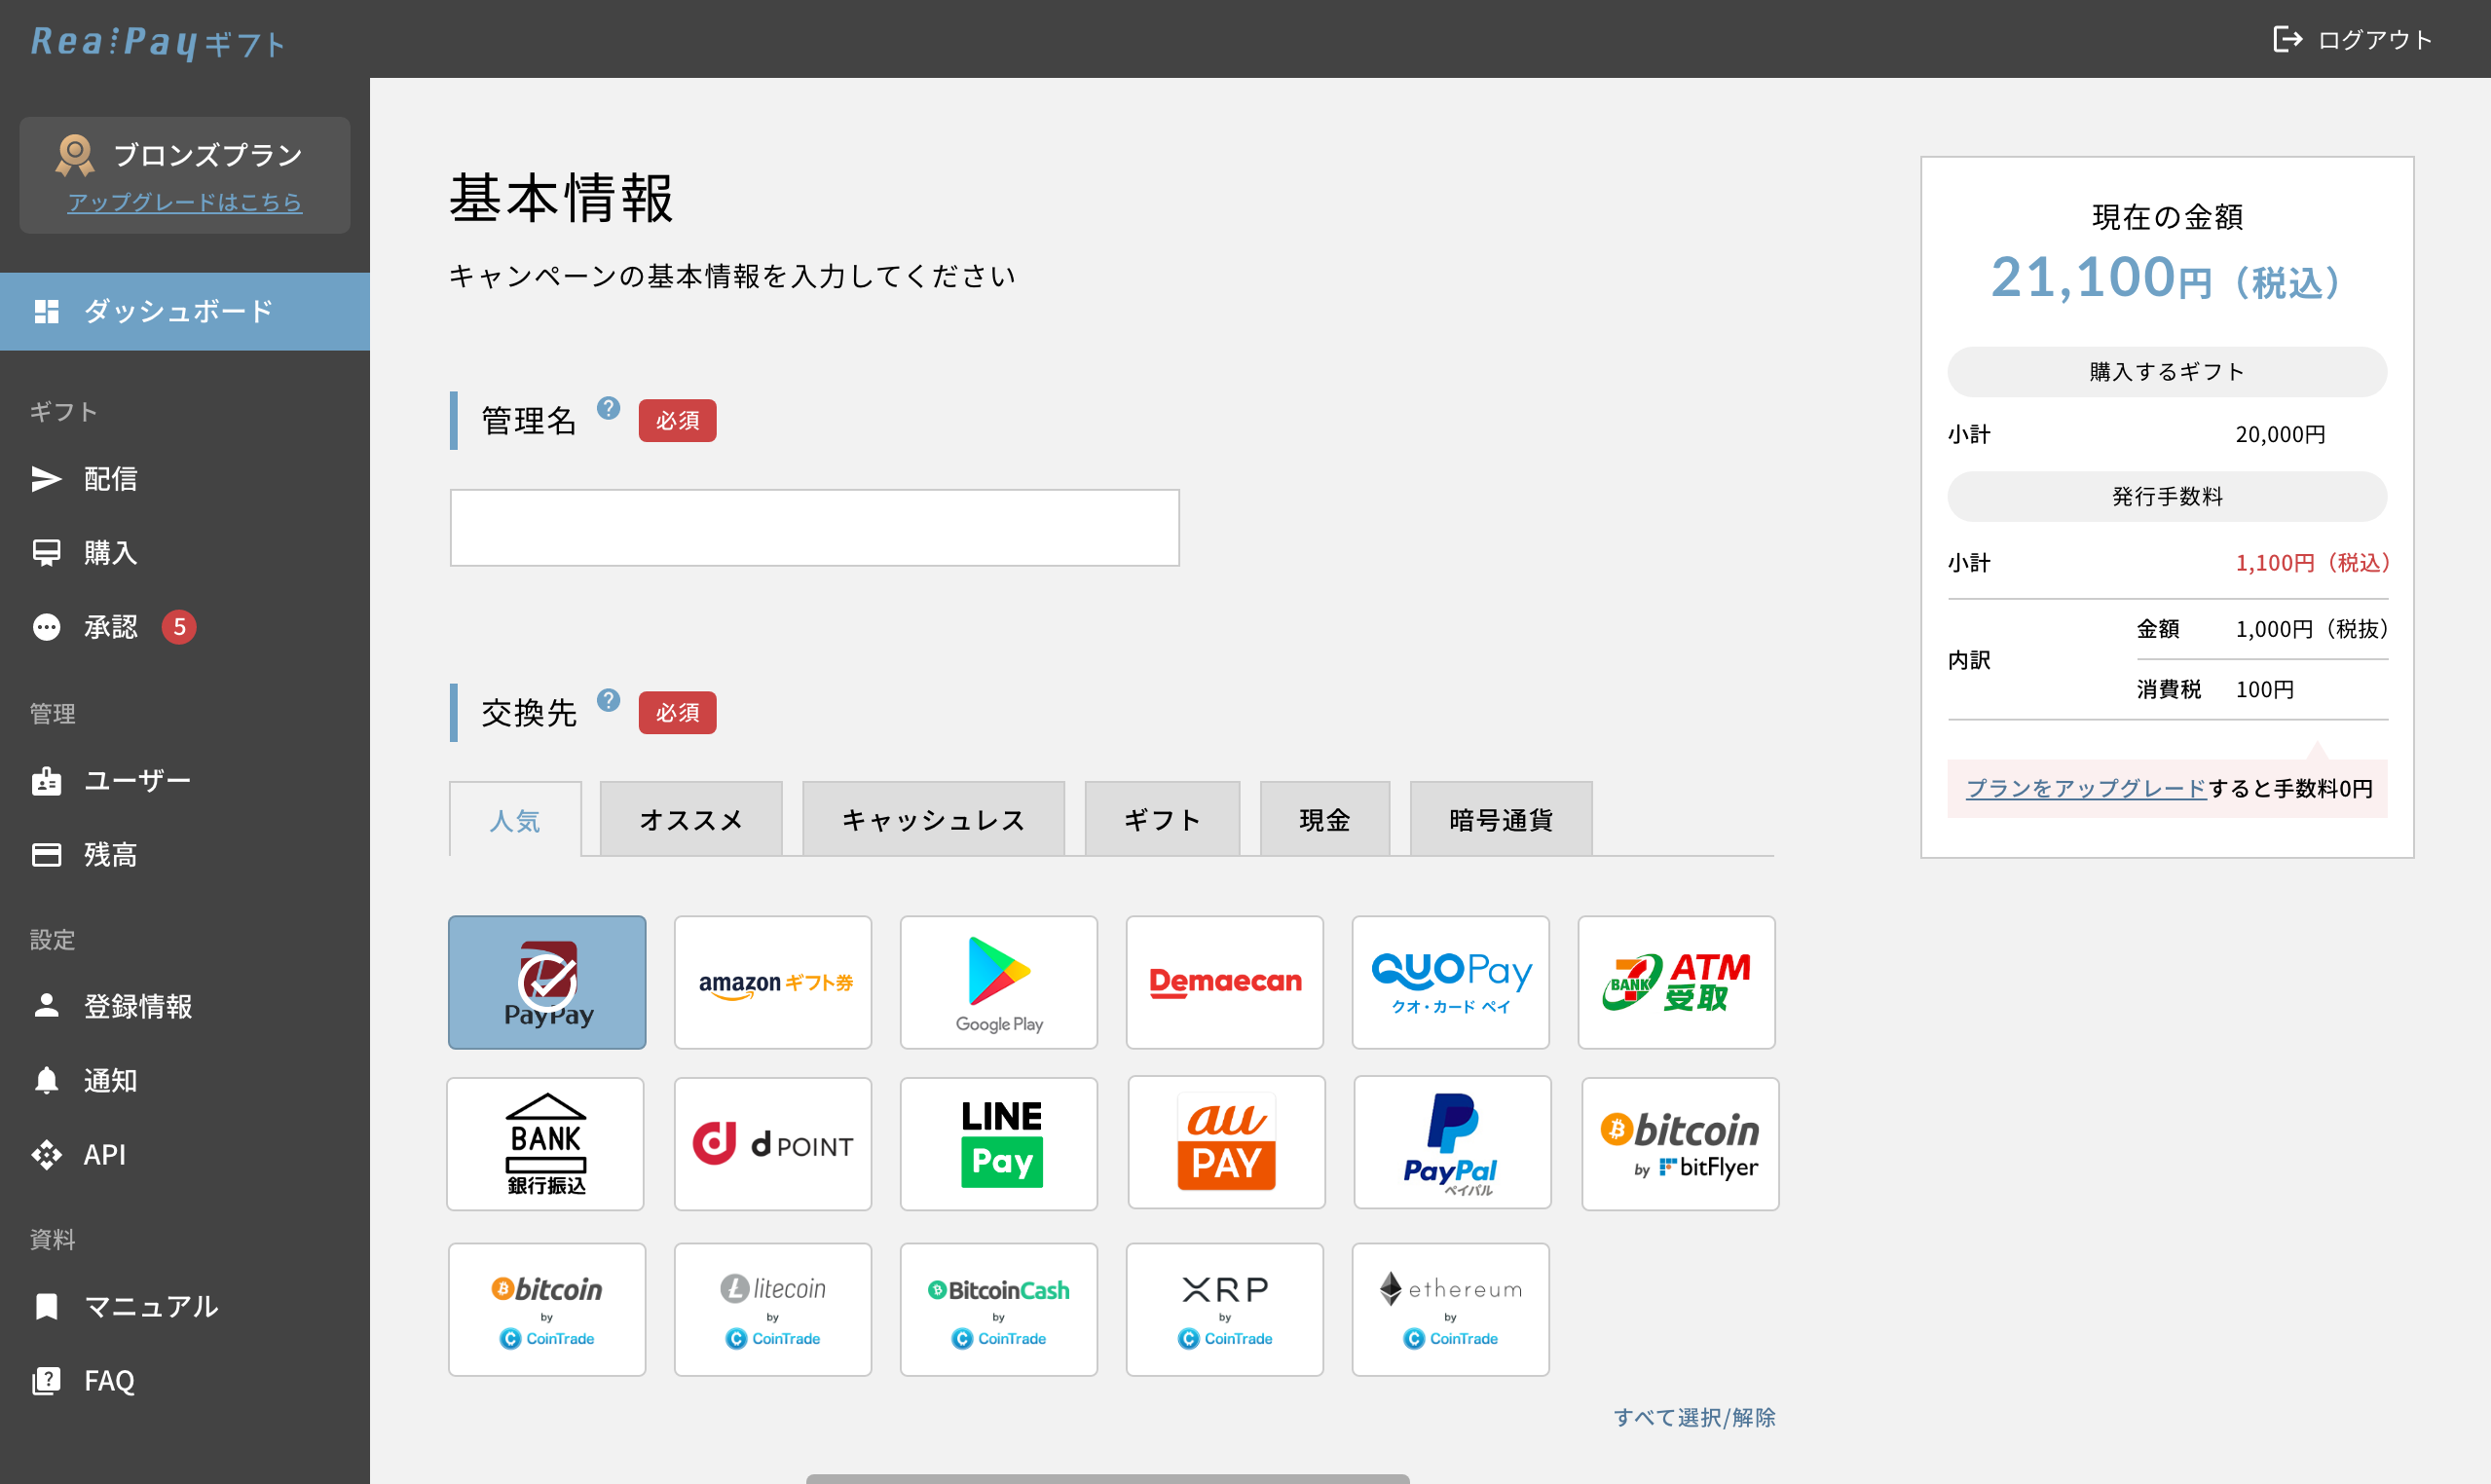Click the help icon next to 交換先
This screenshot has height=1484, width=2491.
609,700
